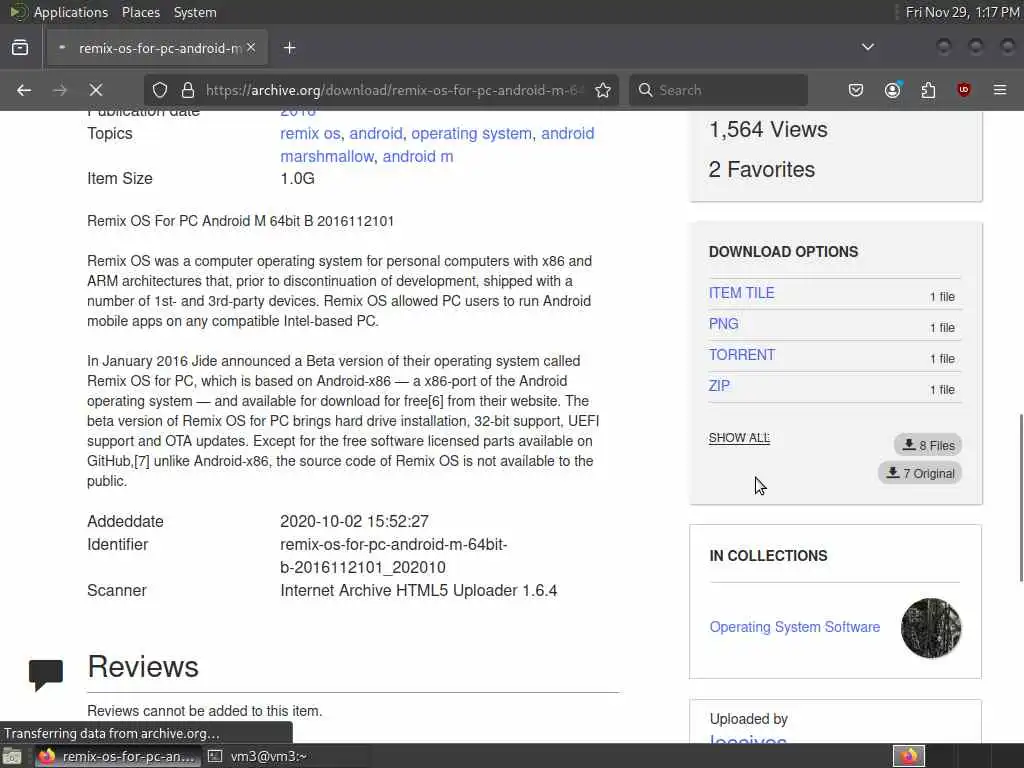Open the remix os topic link
Viewport: 1024px width, 768px height.
(x=310, y=133)
